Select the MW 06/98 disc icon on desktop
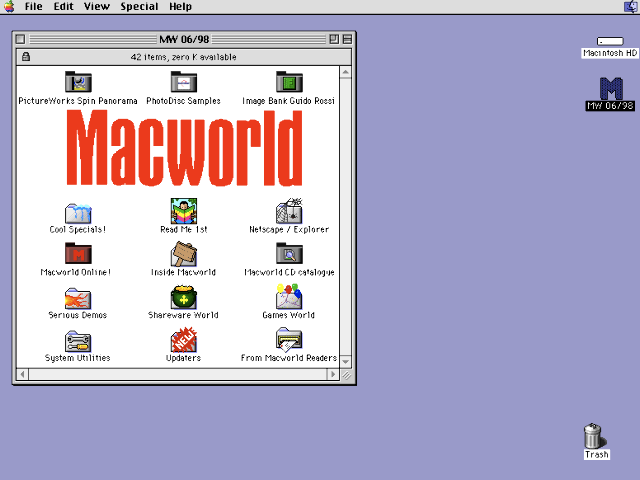Image resolution: width=640 pixels, height=480 pixels. pyautogui.click(x=611, y=88)
